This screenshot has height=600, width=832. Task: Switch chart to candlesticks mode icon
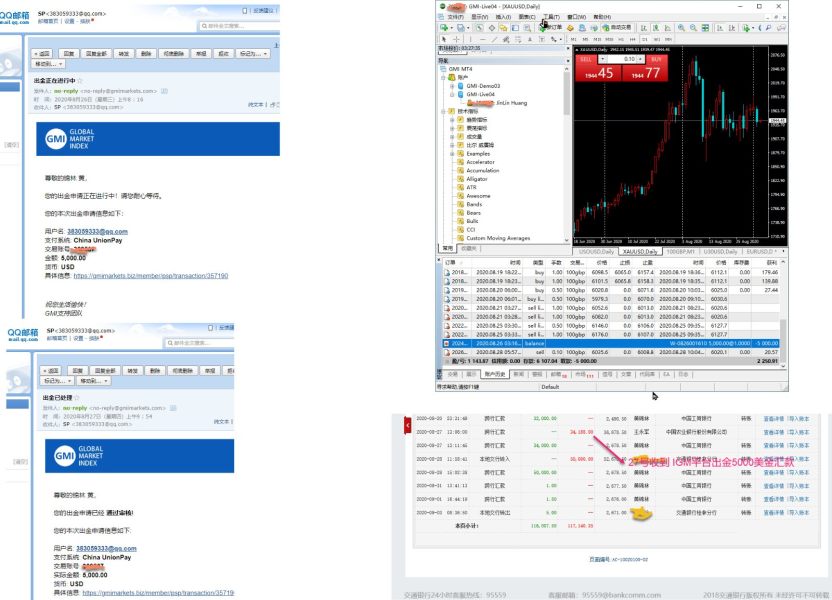[x=656, y=28]
